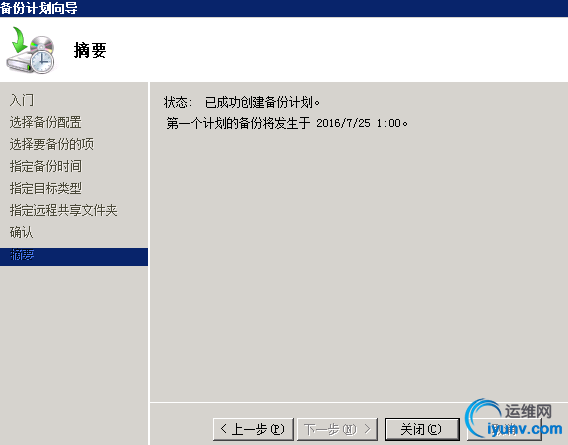Select the 入门 step in sidebar

[x=22, y=100]
